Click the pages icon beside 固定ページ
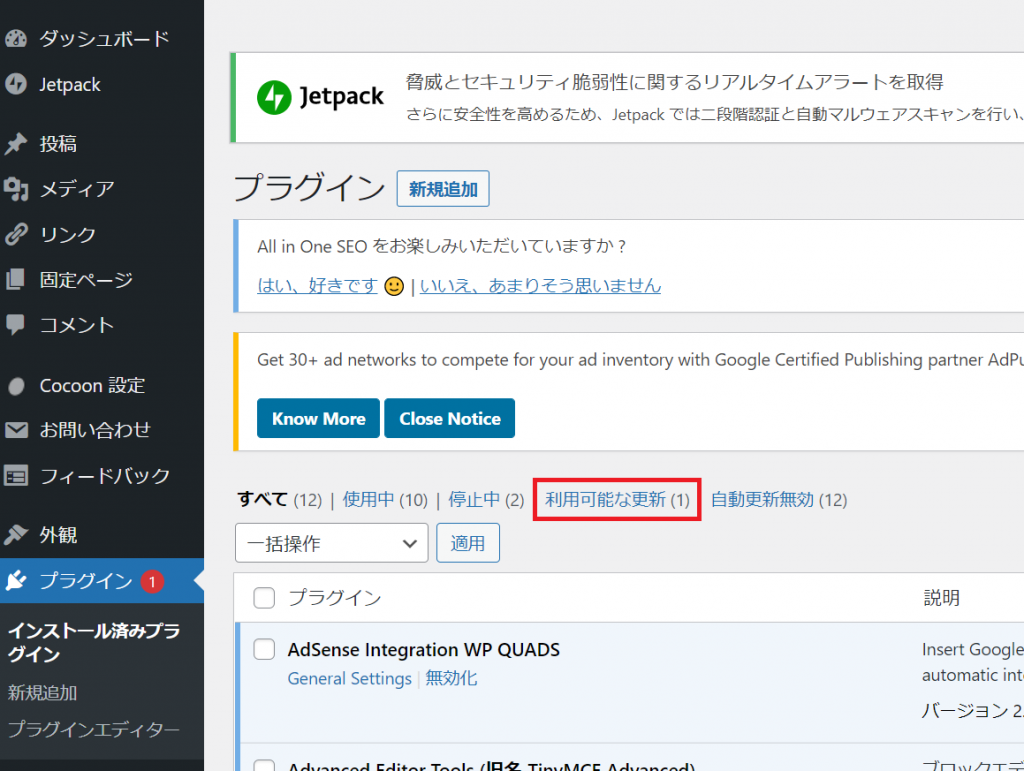The image size is (1024, 771). (16, 279)
